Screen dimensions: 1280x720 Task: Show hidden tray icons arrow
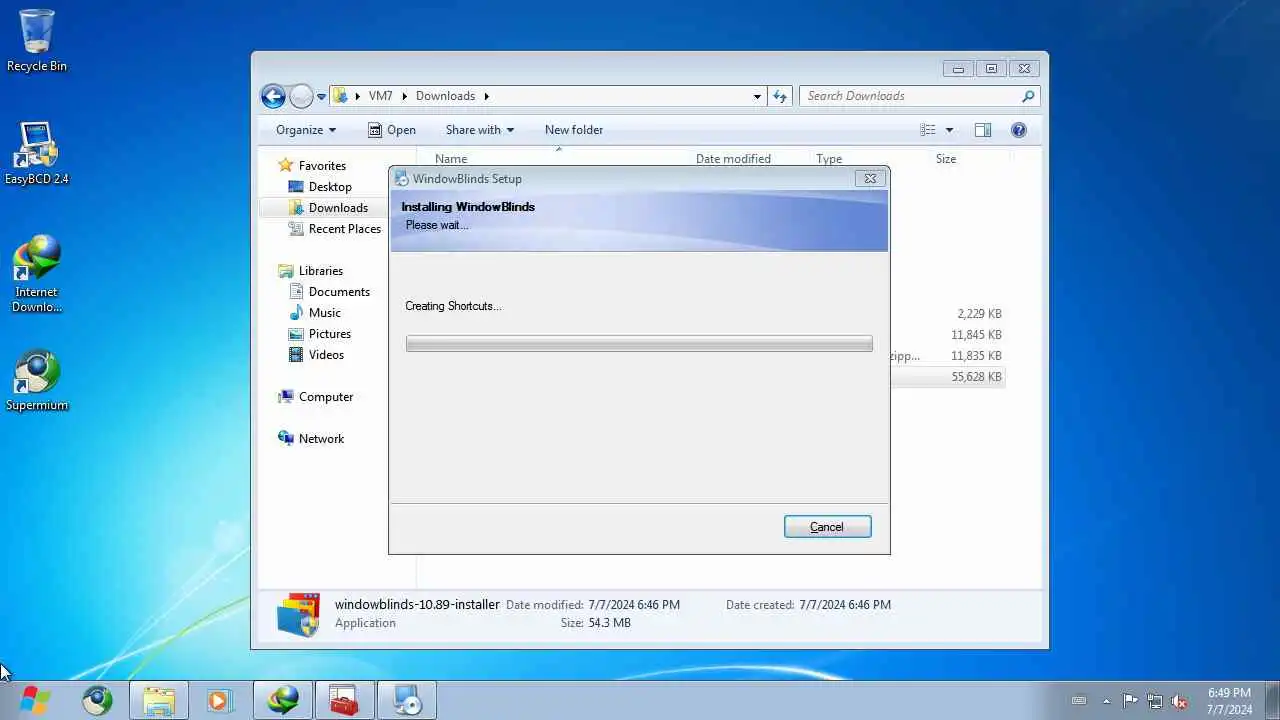click(1106, 701)
